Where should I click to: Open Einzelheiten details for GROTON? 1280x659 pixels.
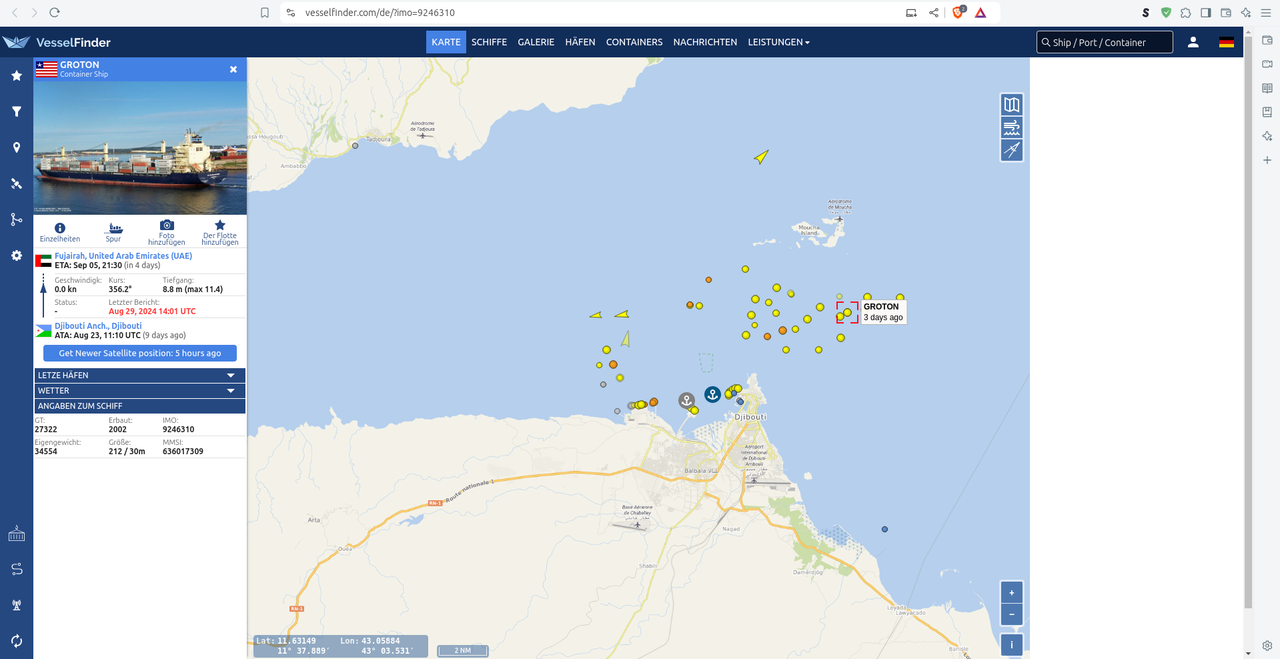point(60,232)
